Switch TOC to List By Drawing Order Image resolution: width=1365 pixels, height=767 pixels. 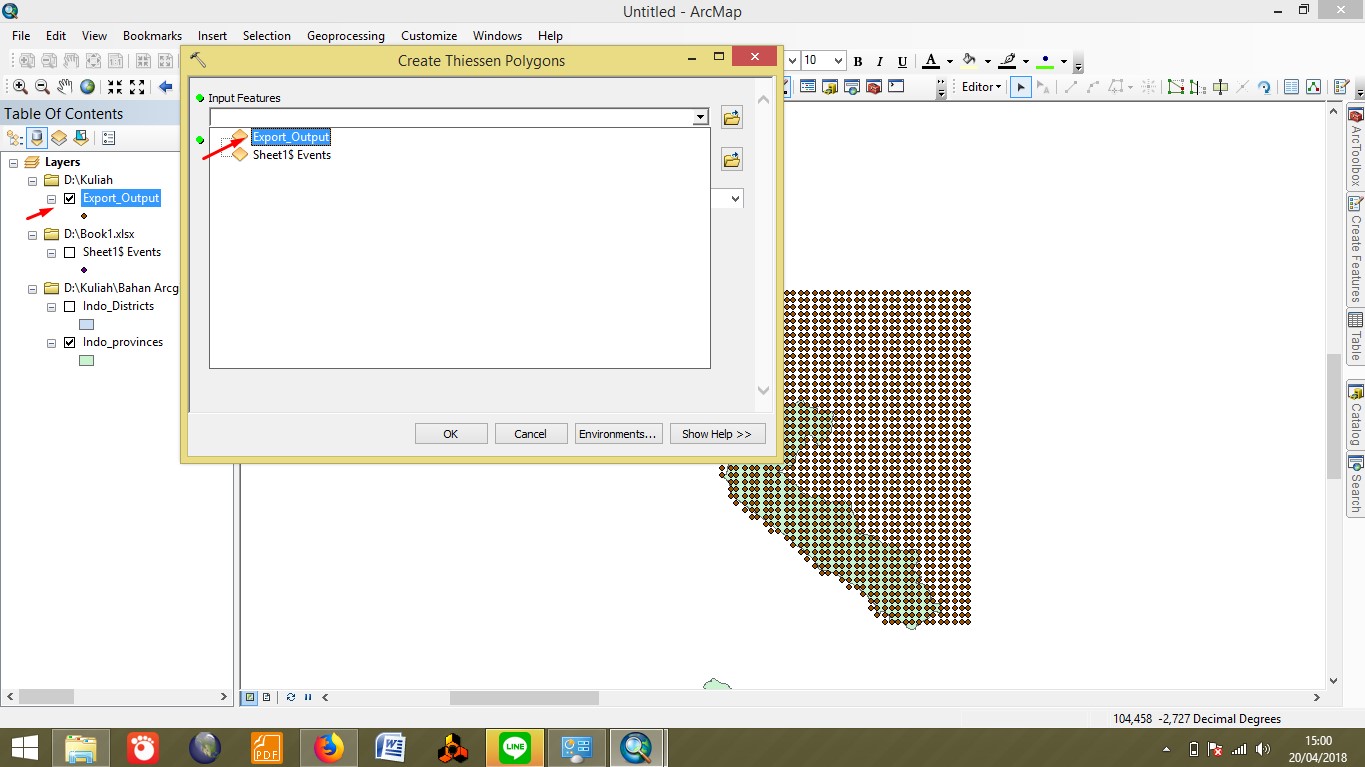point(15,138)
